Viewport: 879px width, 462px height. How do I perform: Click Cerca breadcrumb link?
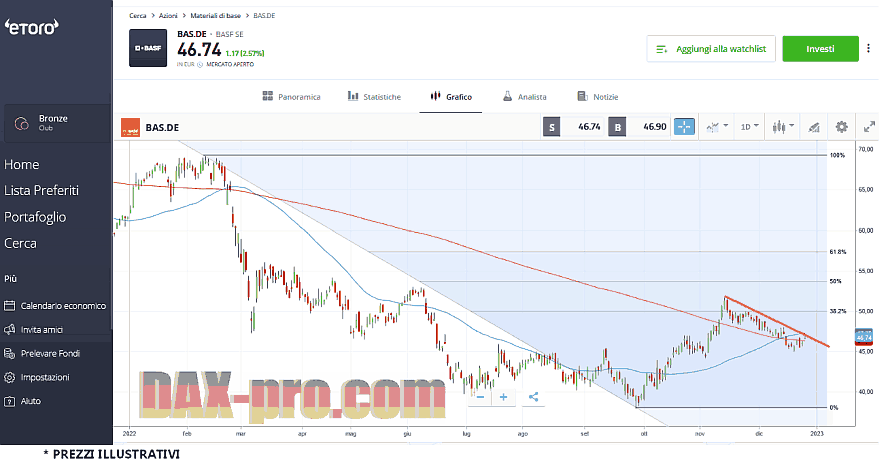pos(137,16)
